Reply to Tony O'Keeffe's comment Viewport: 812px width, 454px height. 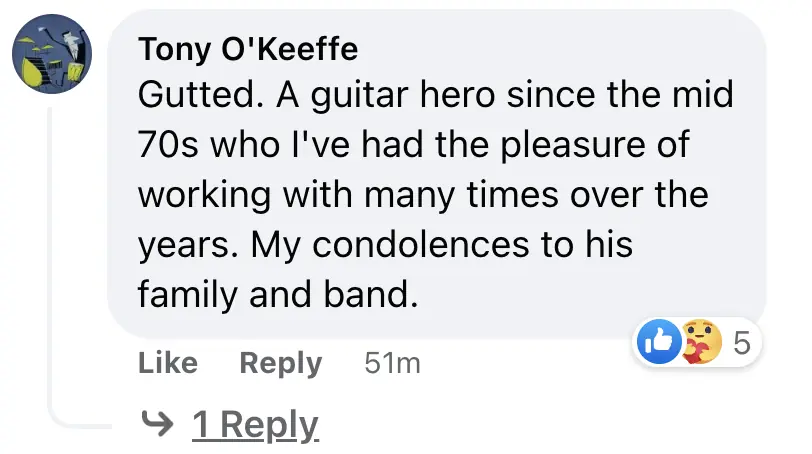280,364
